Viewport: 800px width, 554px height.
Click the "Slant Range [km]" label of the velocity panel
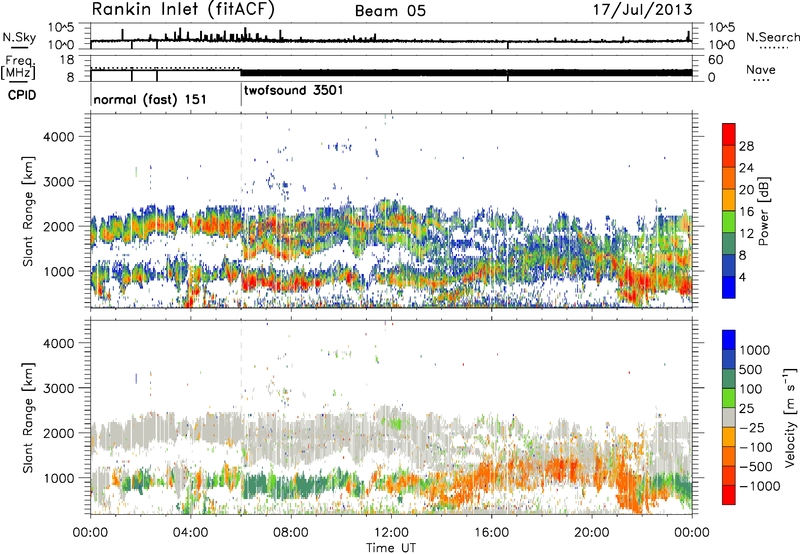(29, 417)
